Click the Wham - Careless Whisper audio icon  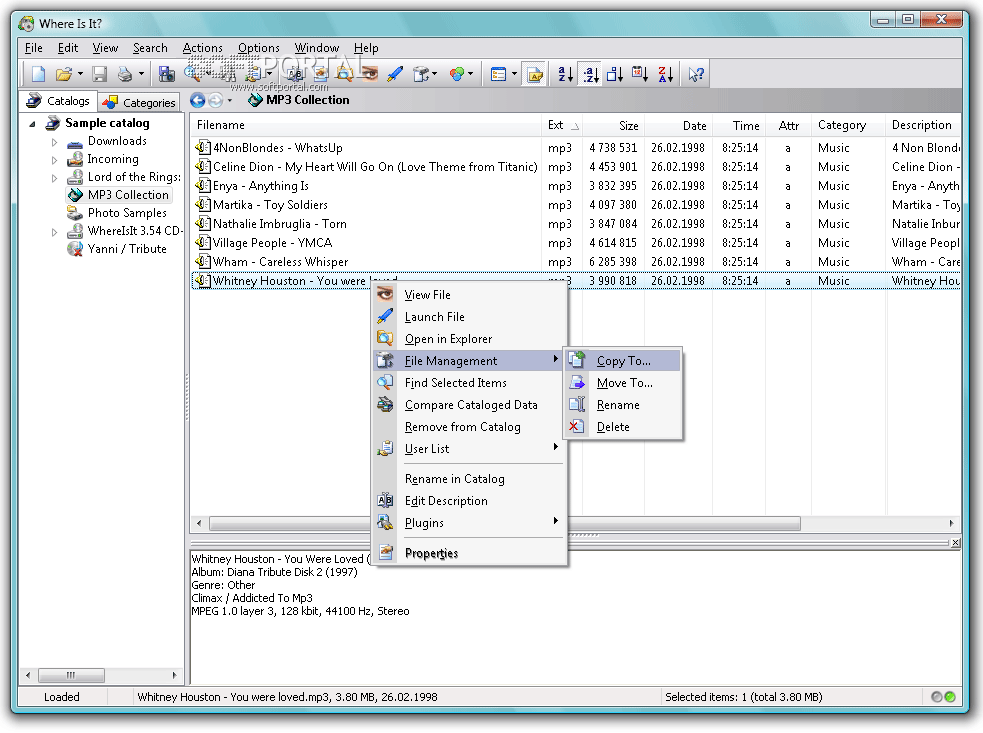(x=202, y=261)
